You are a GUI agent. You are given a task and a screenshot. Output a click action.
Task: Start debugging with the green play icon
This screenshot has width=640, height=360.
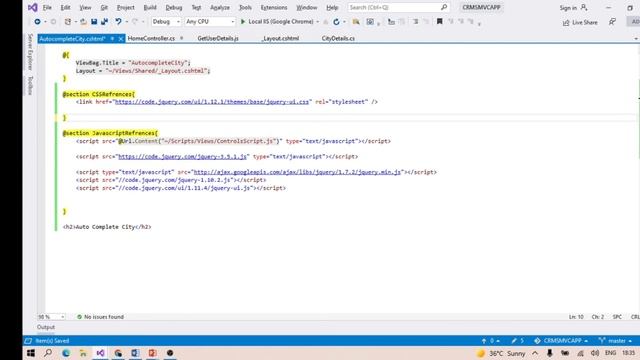243,22
